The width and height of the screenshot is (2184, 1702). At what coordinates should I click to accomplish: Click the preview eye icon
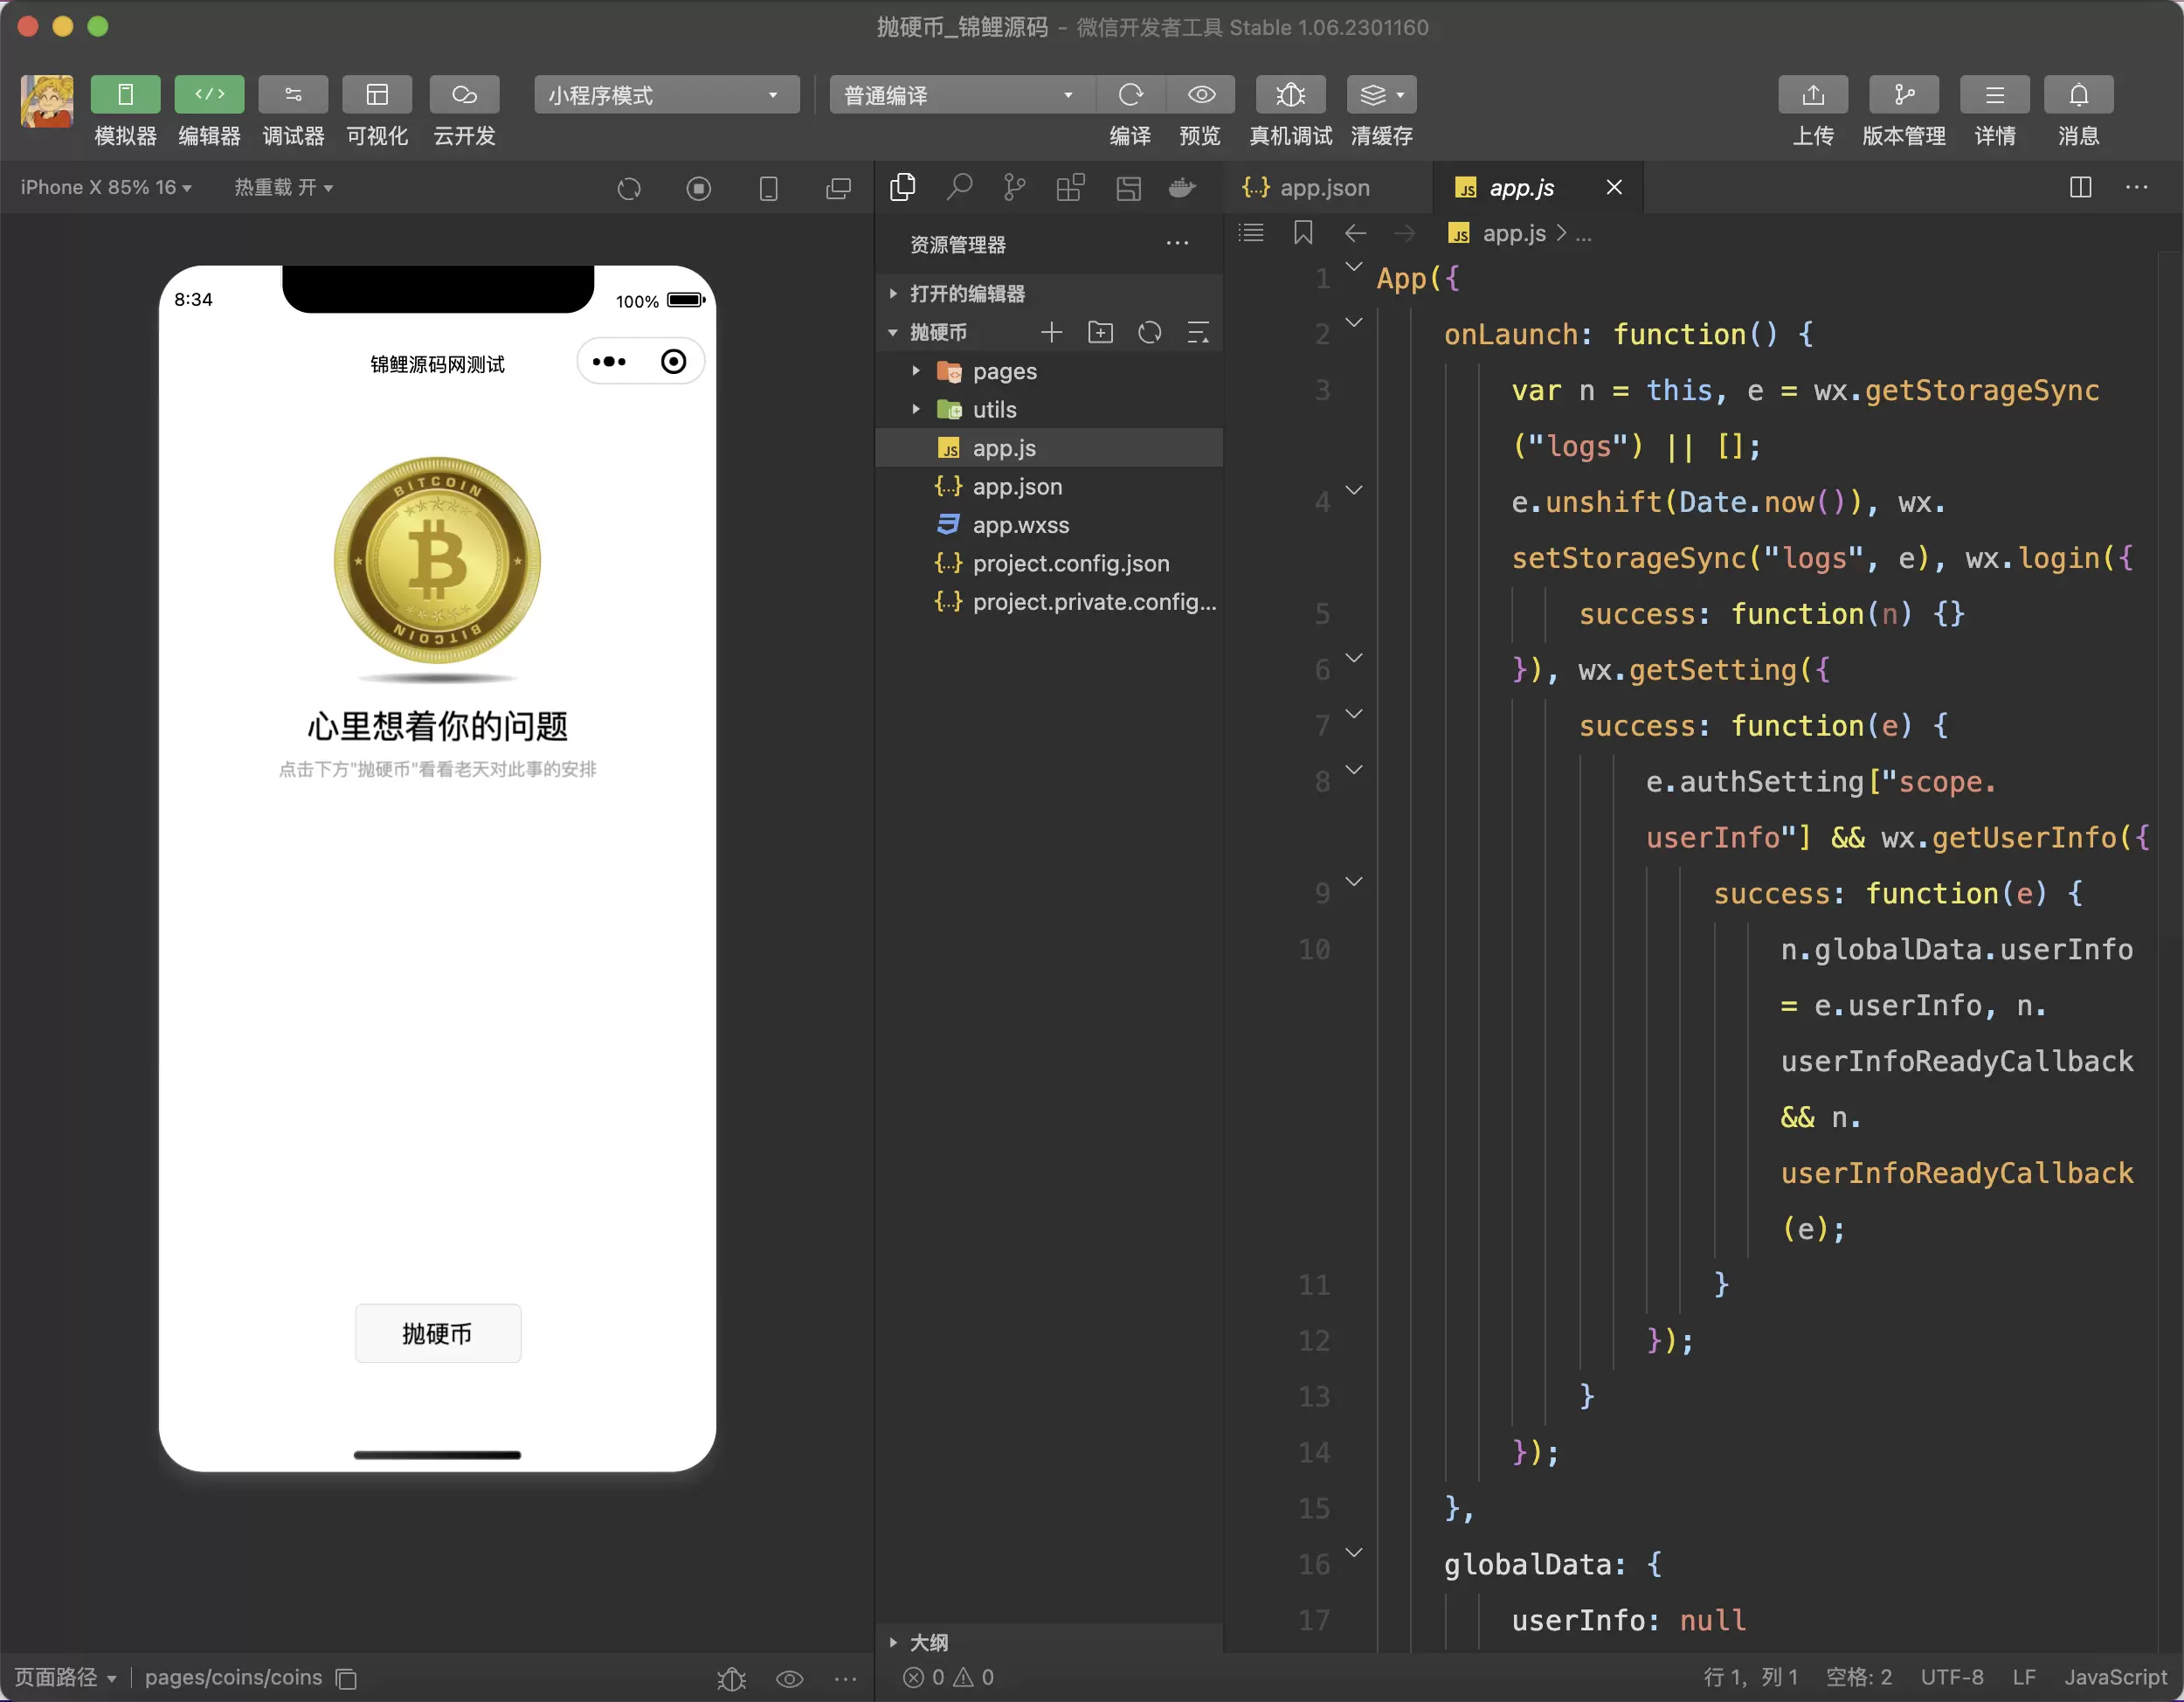(x=1201, y=95)
